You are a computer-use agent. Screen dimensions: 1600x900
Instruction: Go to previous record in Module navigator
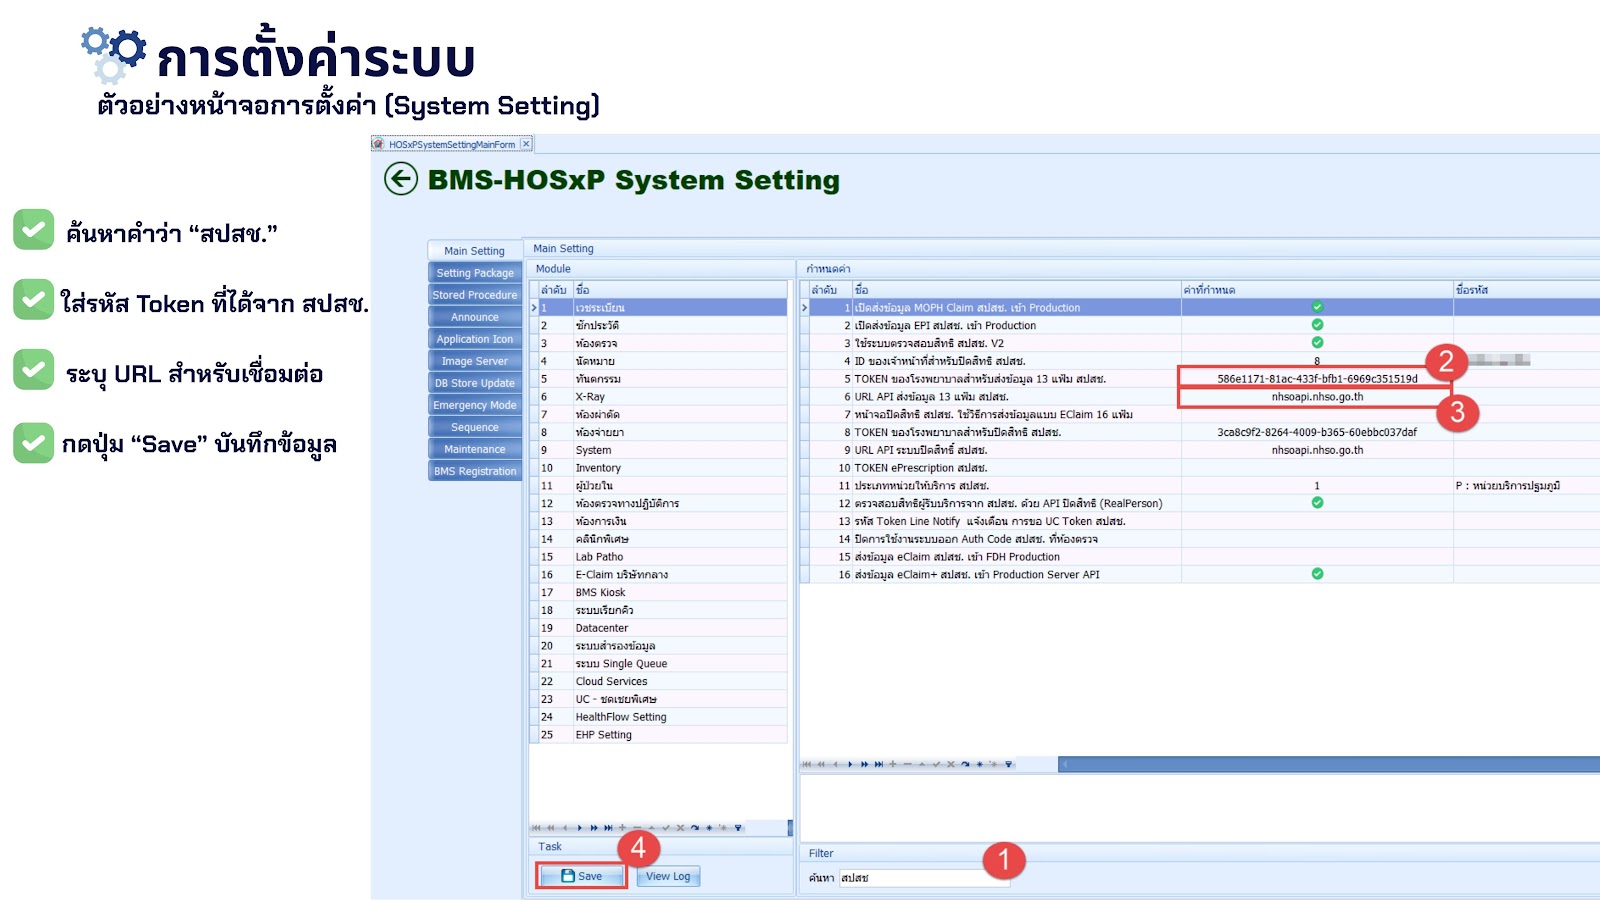point(565,828)
